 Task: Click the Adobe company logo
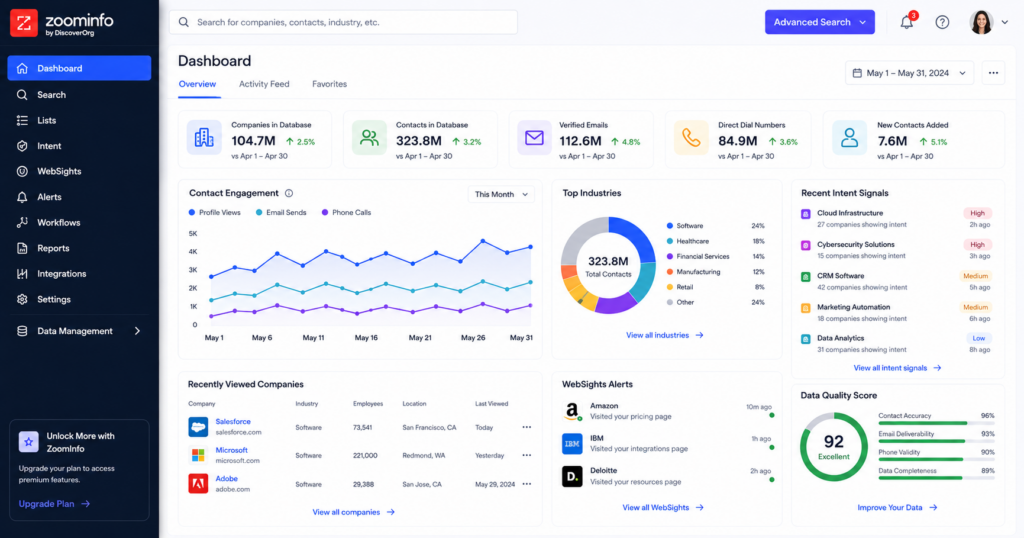(x=198, y=484)
